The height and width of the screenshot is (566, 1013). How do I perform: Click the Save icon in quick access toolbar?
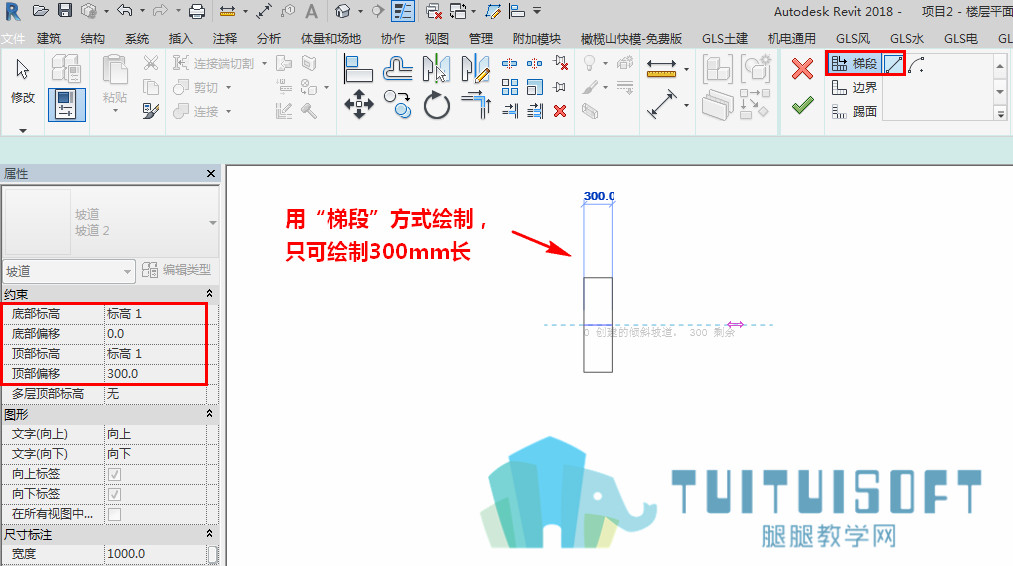[x=65, y=11]
